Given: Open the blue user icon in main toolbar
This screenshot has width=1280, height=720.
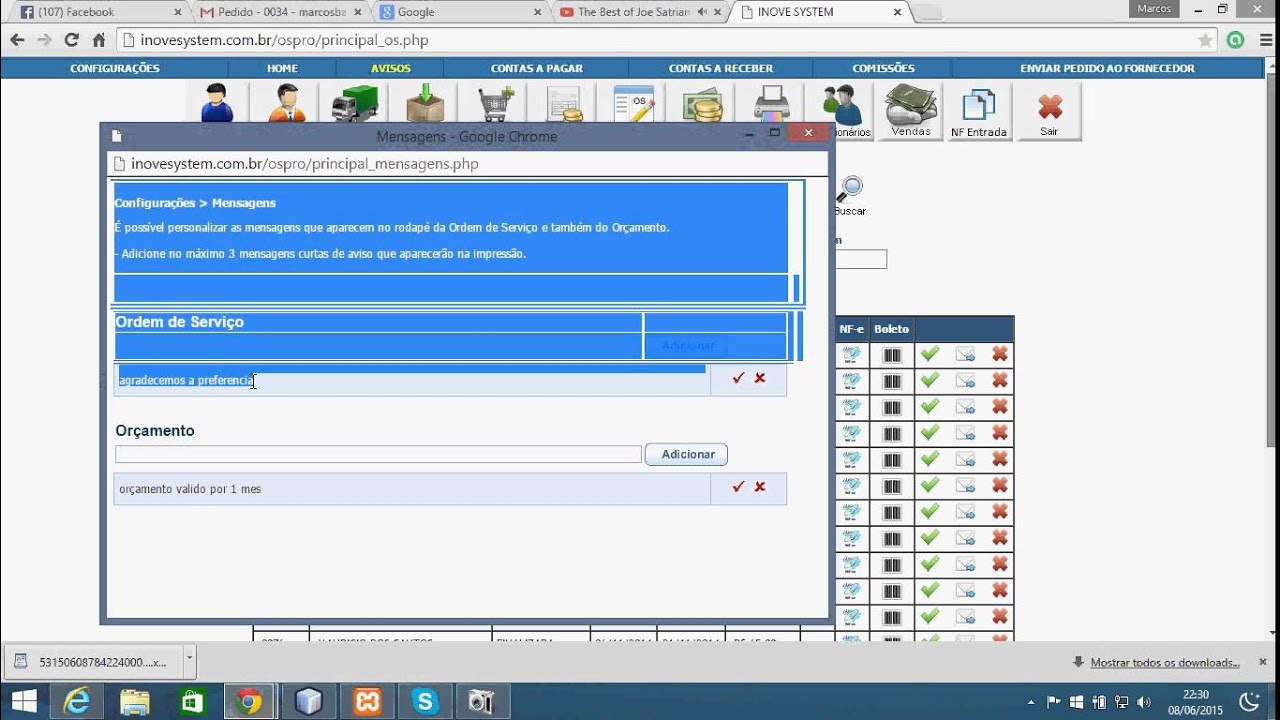Looking at the screenshot, I should [217, 103].
